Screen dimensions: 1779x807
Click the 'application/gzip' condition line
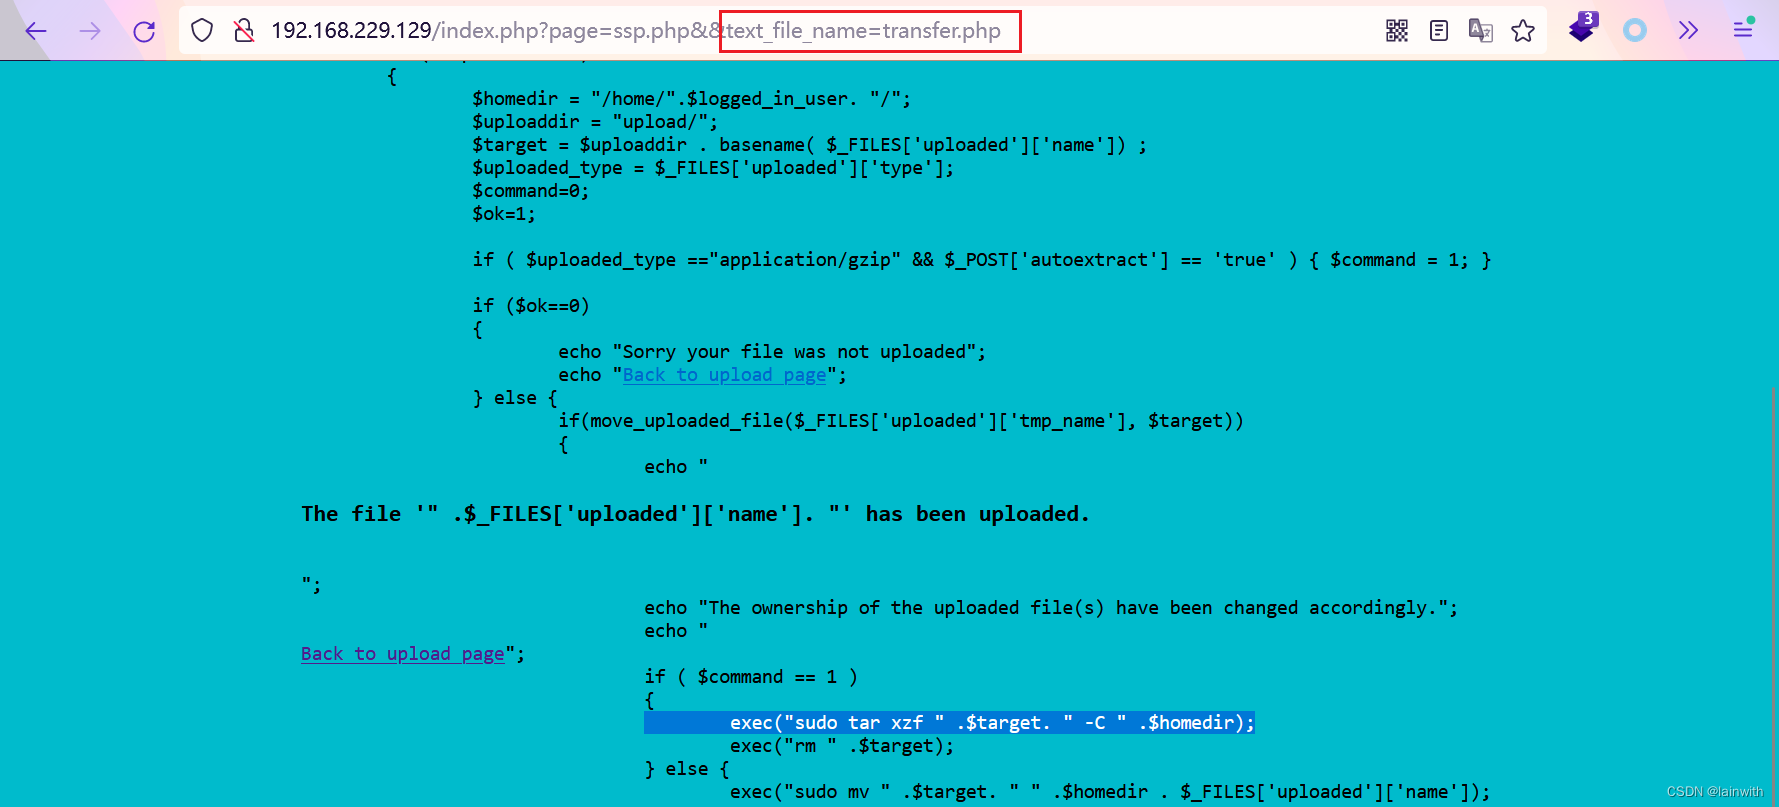[x=982, y=260]
